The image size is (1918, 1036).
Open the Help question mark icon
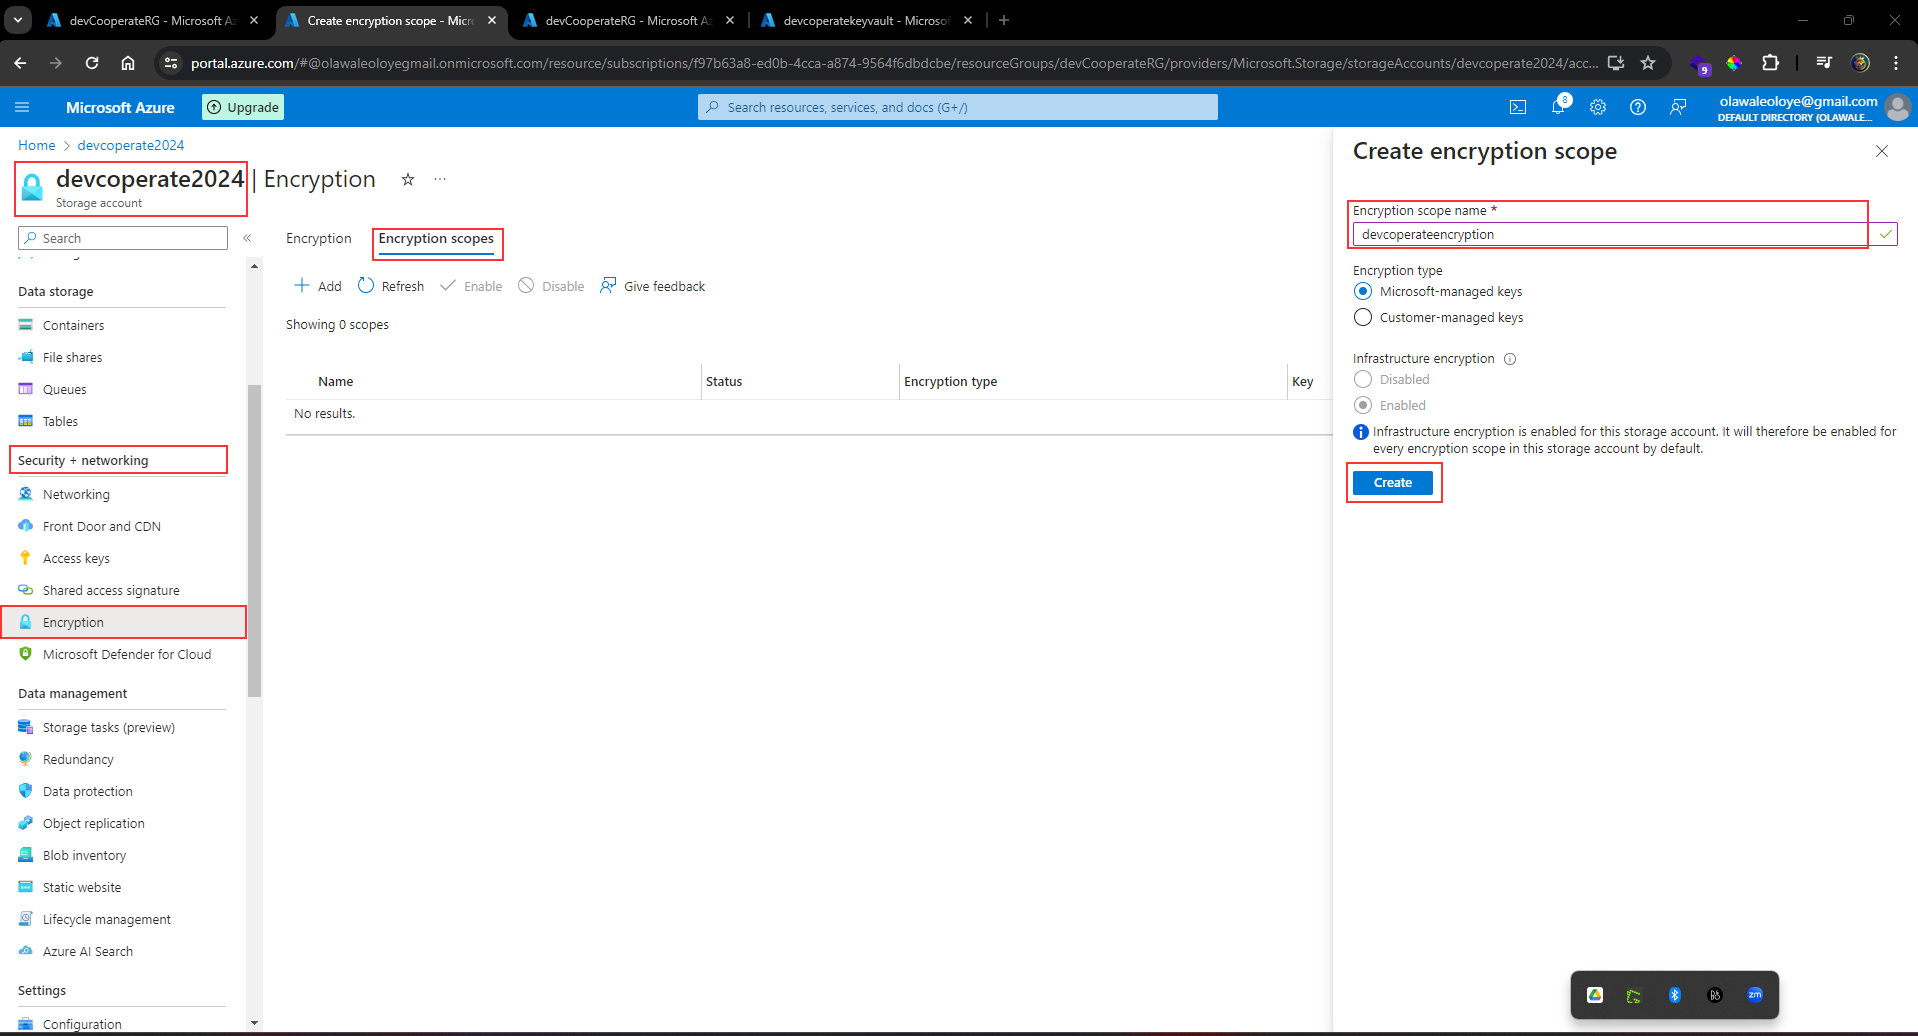[1638, 107]
